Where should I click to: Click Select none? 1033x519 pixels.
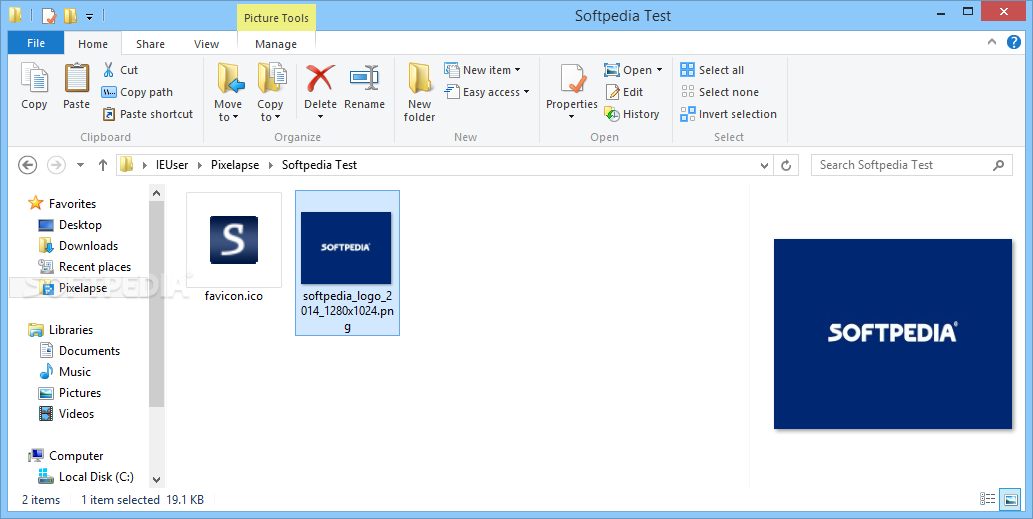719,92
